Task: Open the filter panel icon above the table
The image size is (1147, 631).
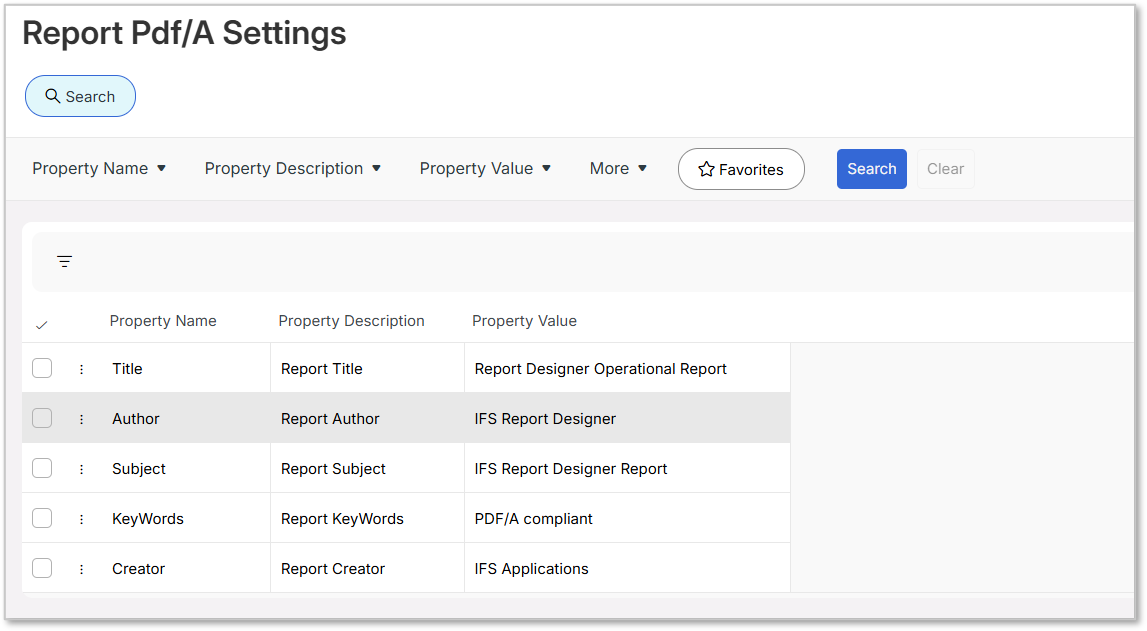Action: (64, 262)
